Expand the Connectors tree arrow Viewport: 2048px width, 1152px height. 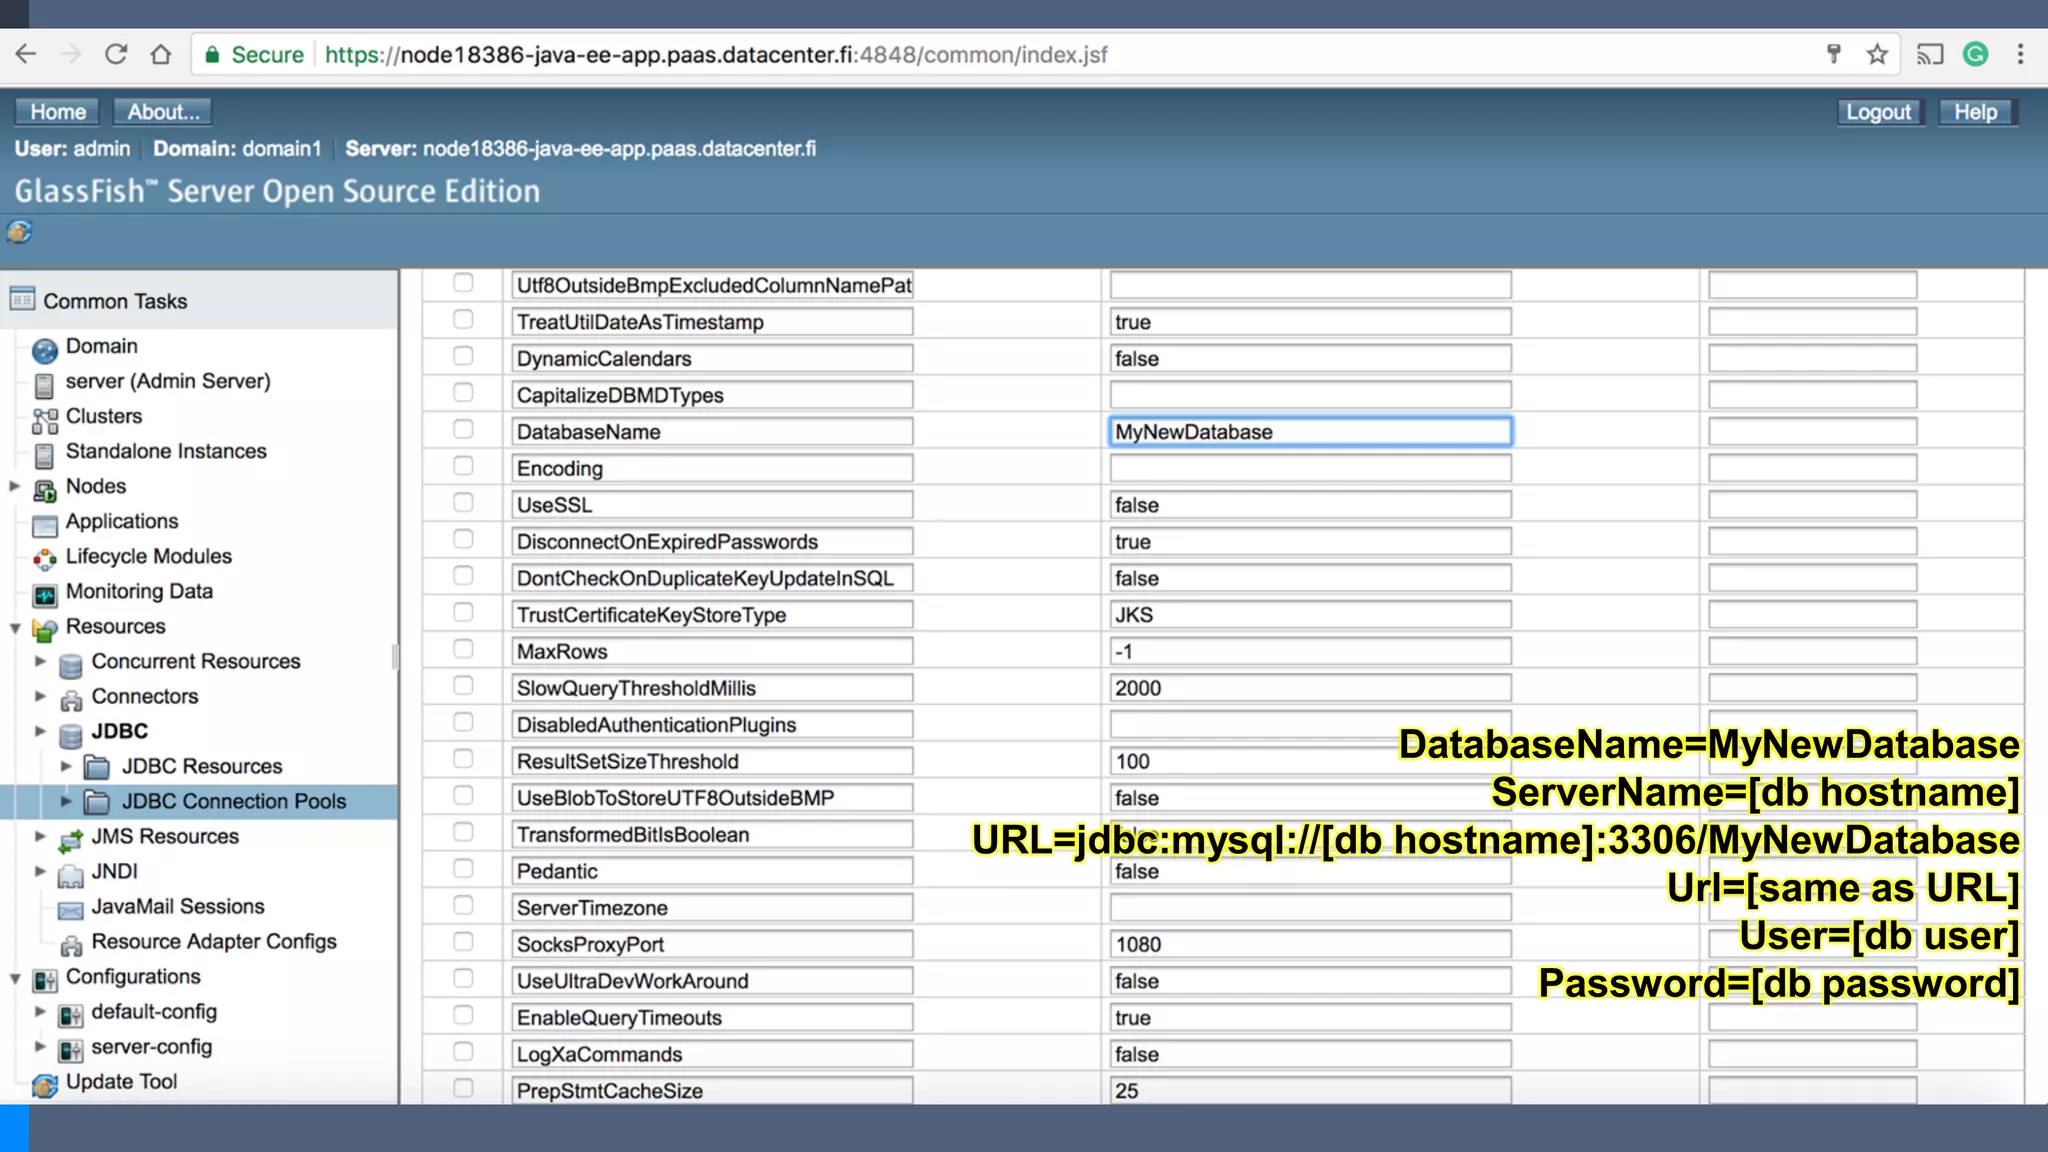coord(41,696)
